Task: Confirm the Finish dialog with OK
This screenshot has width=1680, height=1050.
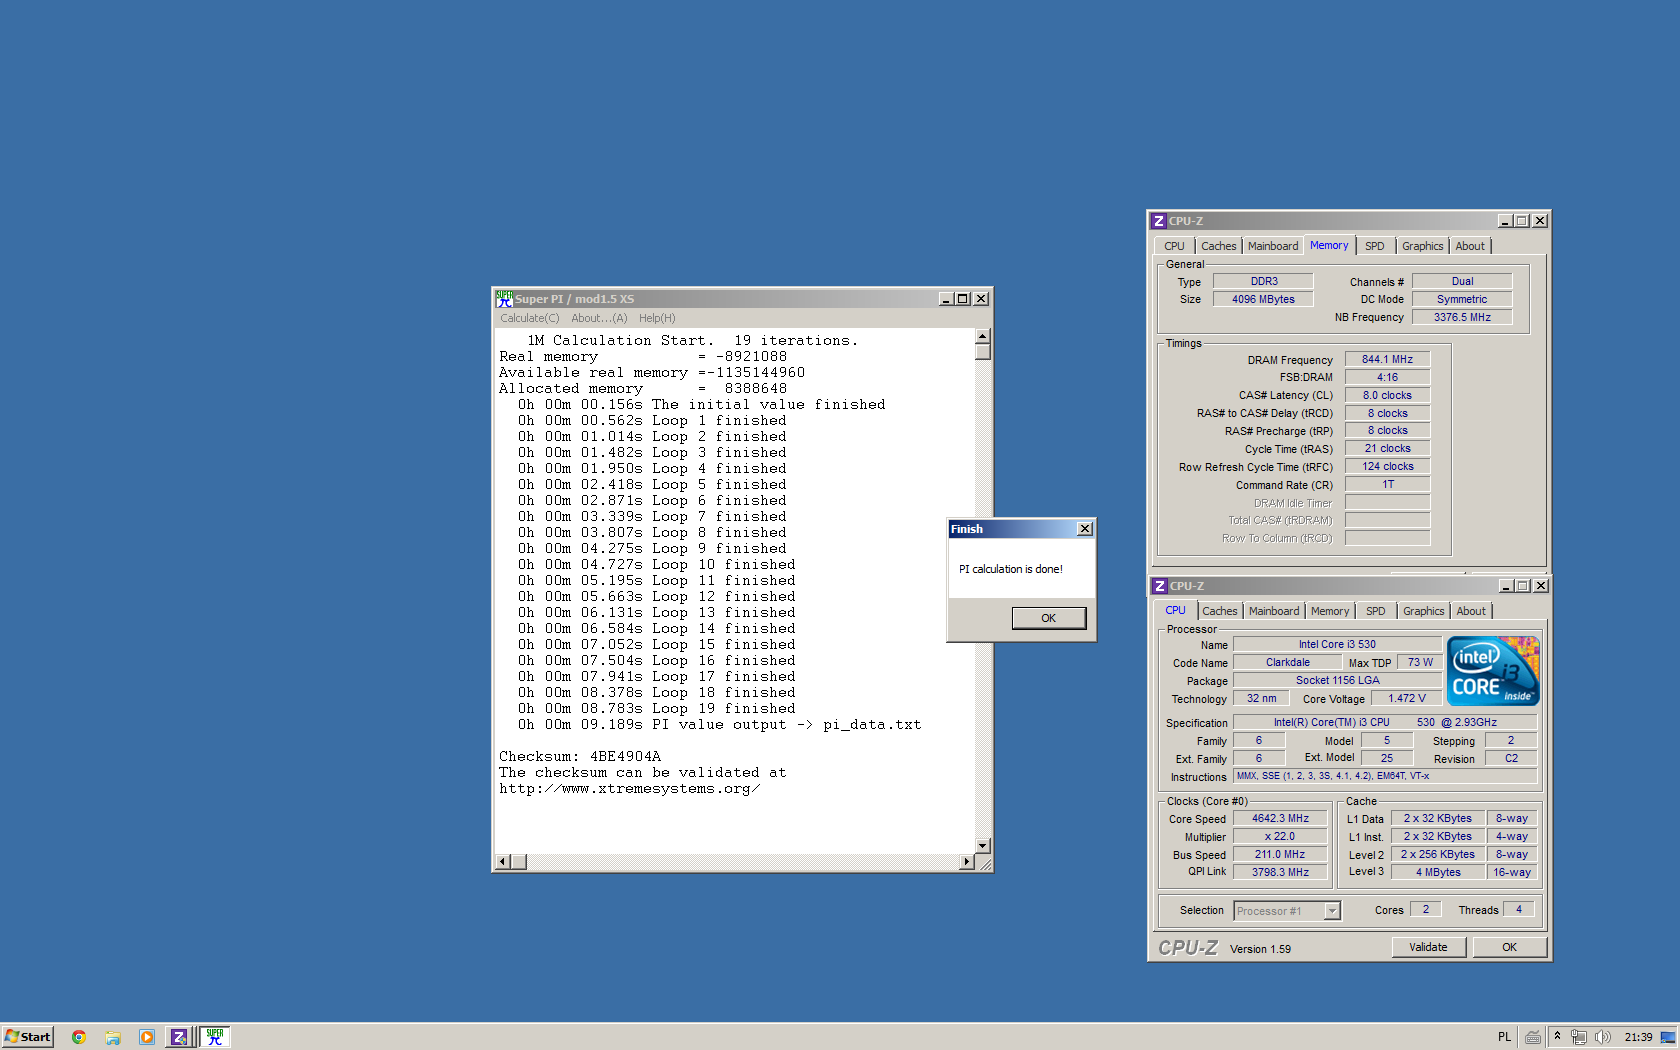Action: (x=1048, y=618)
